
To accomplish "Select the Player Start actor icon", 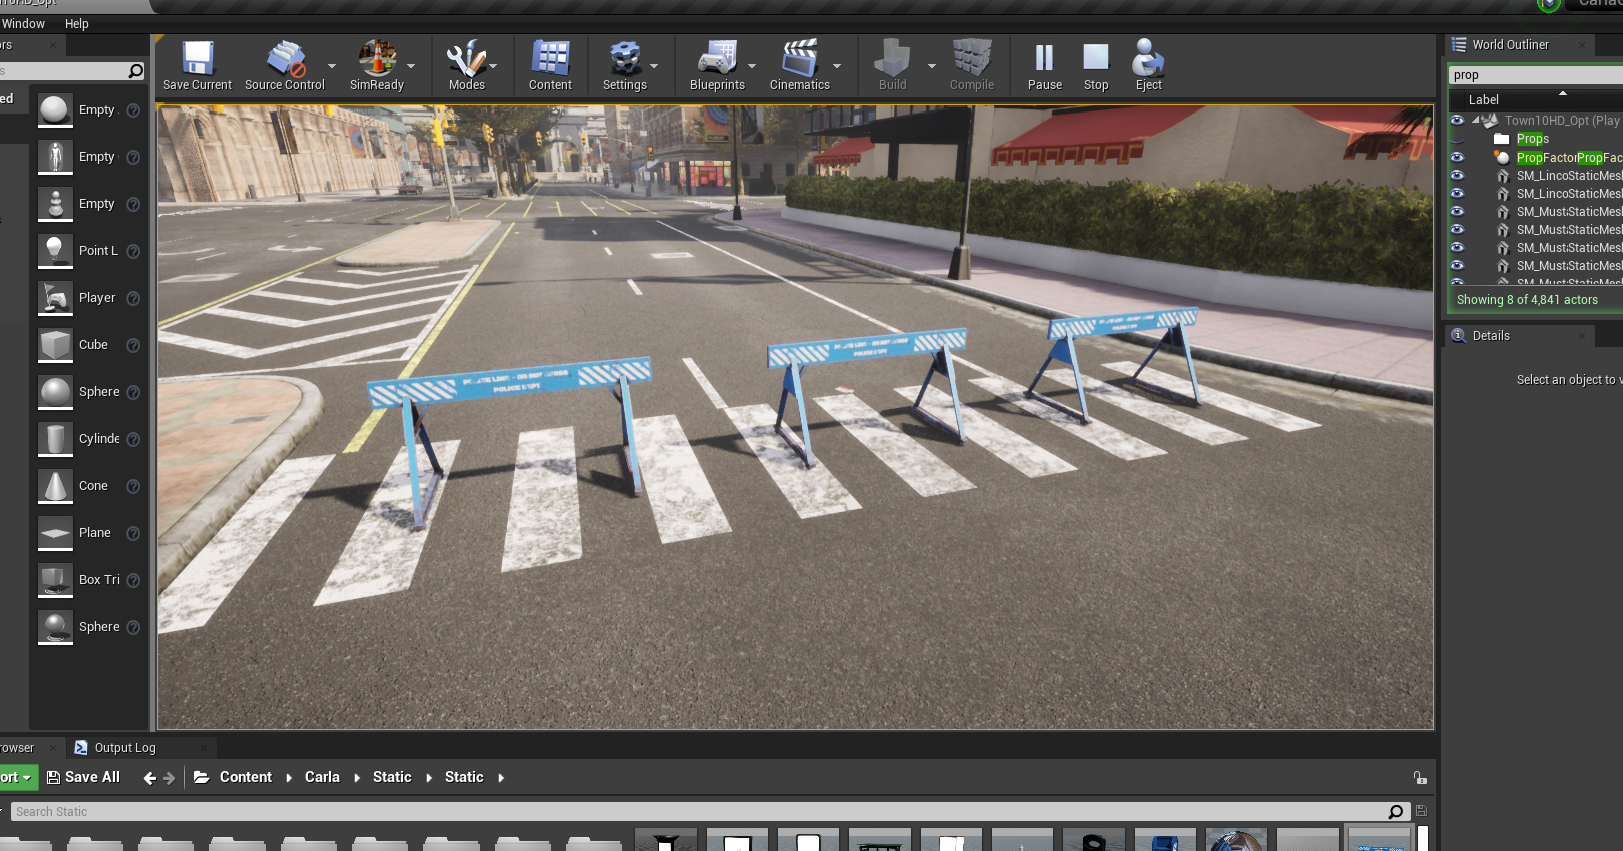I will coord(55,298).
